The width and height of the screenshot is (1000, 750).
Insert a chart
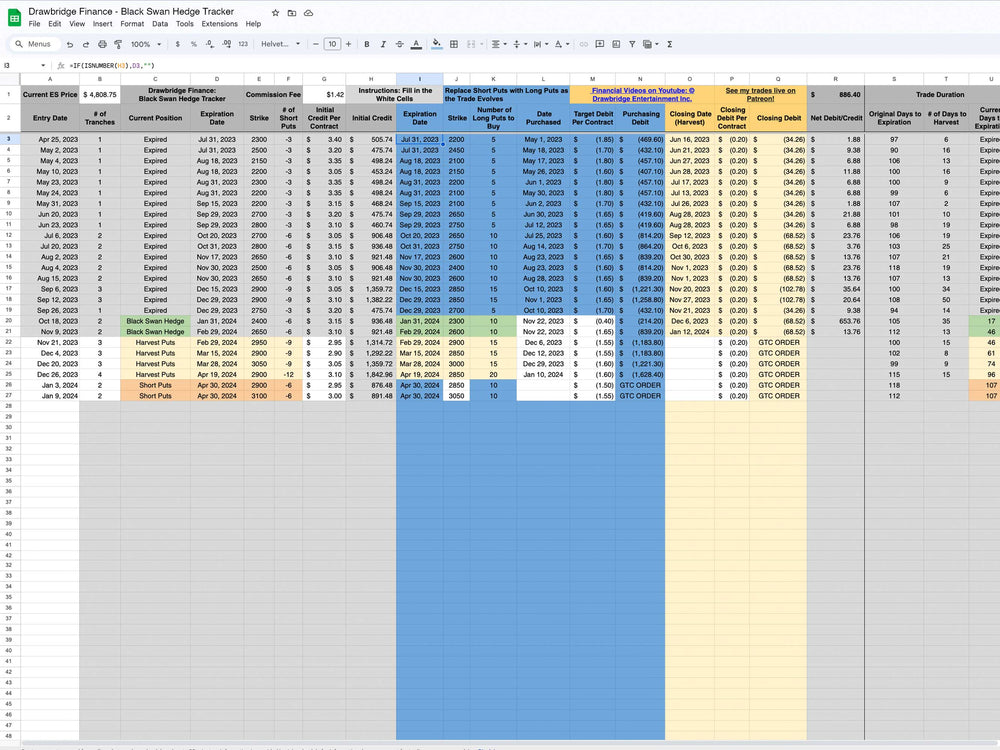616,45
